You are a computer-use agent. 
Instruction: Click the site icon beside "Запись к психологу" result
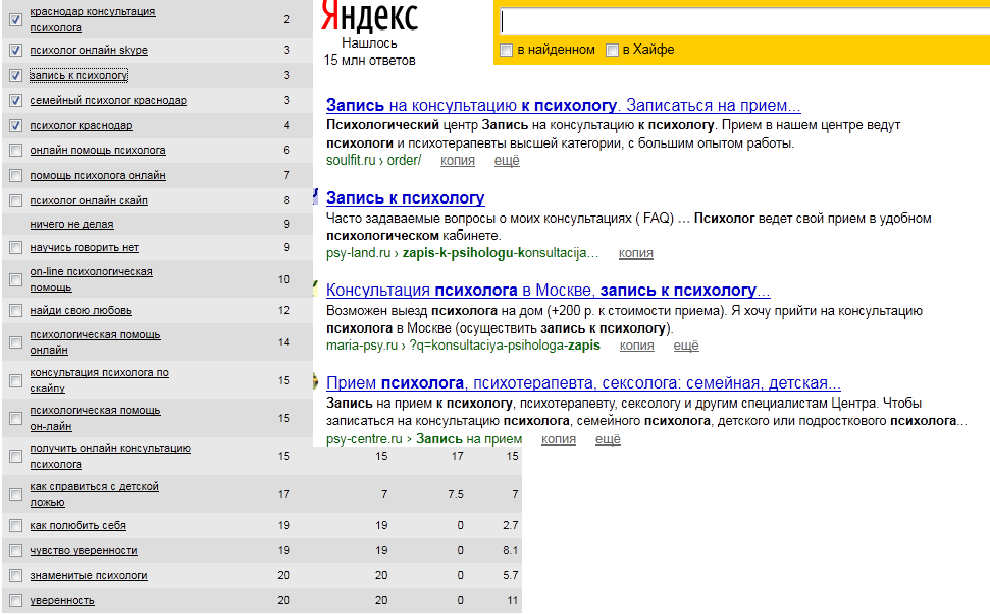315,196
